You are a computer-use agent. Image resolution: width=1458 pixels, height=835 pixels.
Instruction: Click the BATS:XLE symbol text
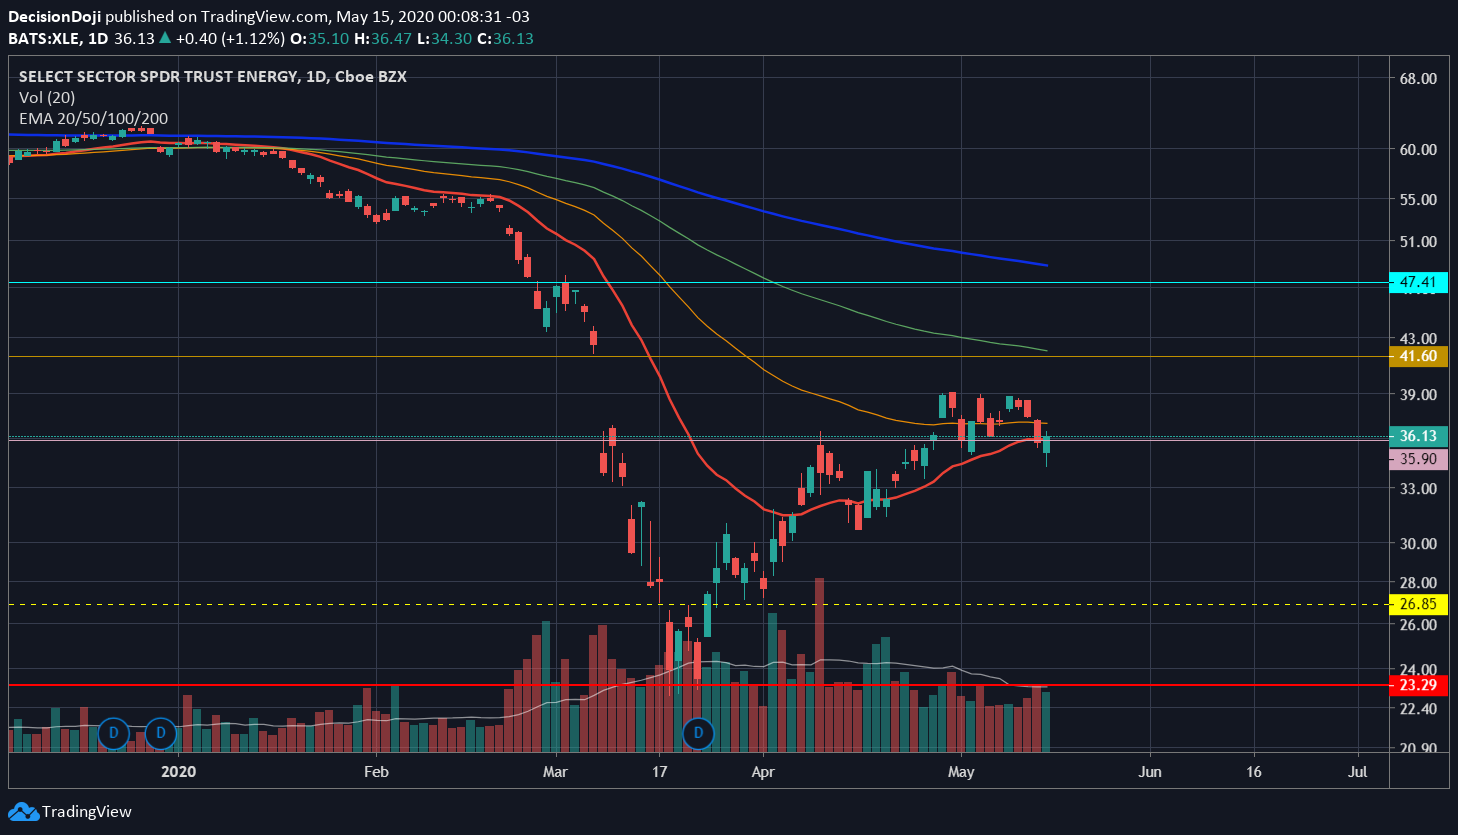pyautogui.click(x=44, y=38)
